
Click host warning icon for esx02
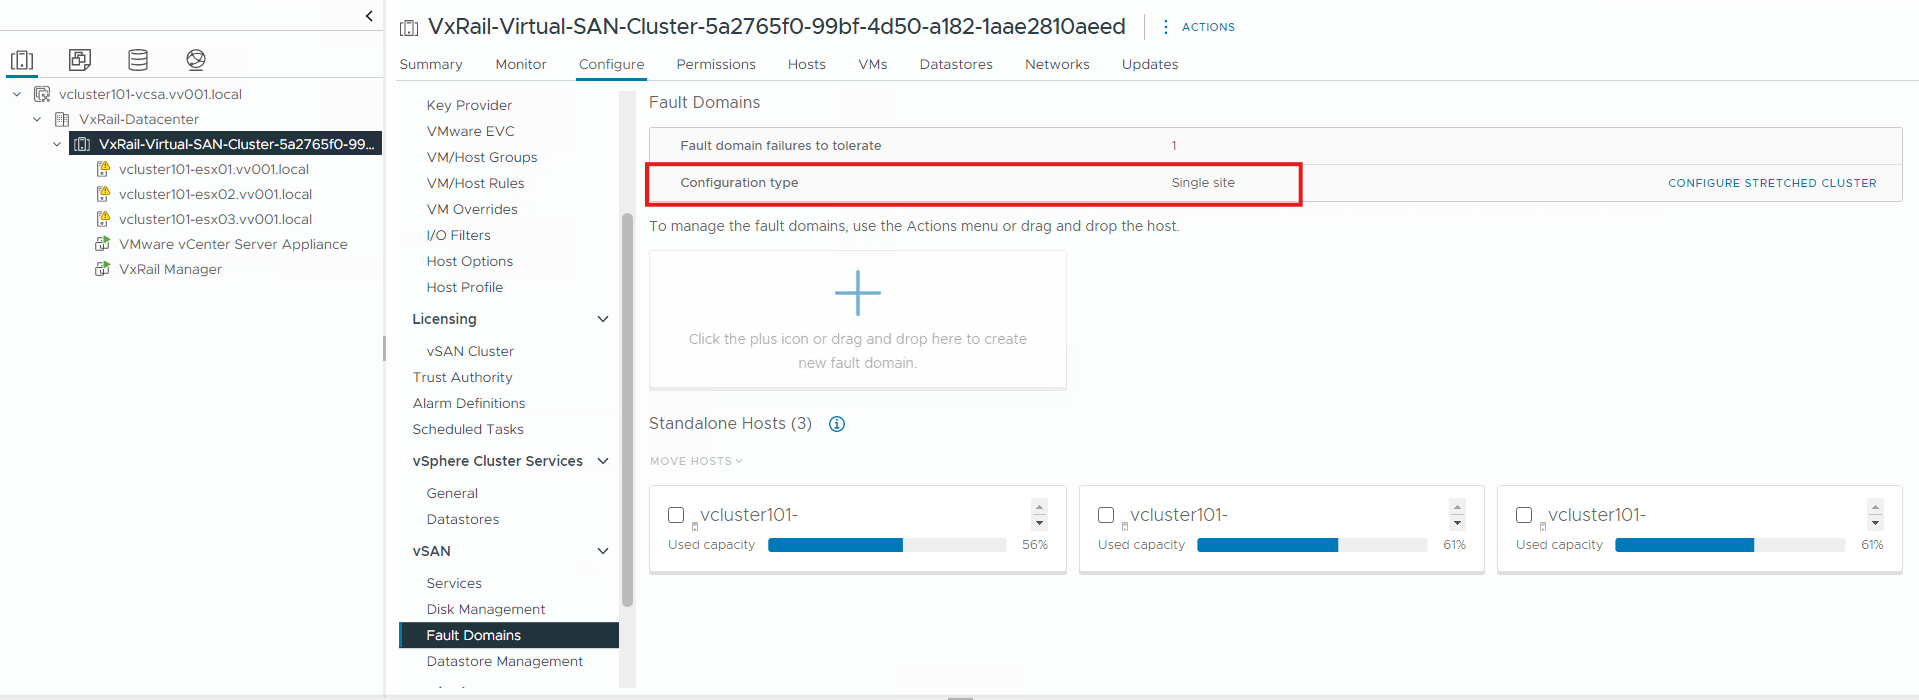pos(102,194)
